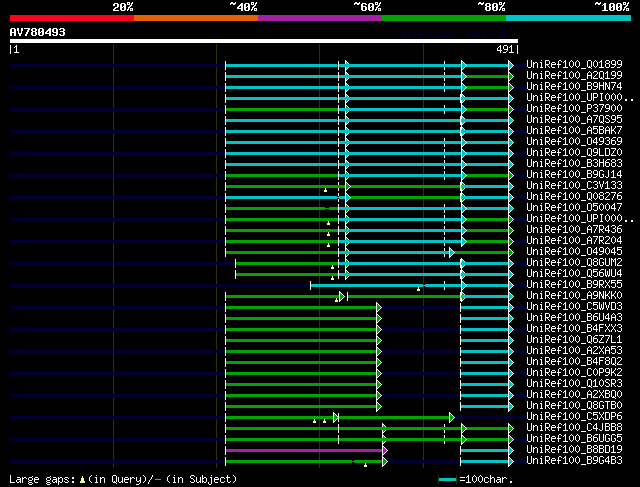640x487 pixels.
Task: Click the purple ~60% identity color segment
Action: [320, 18]
